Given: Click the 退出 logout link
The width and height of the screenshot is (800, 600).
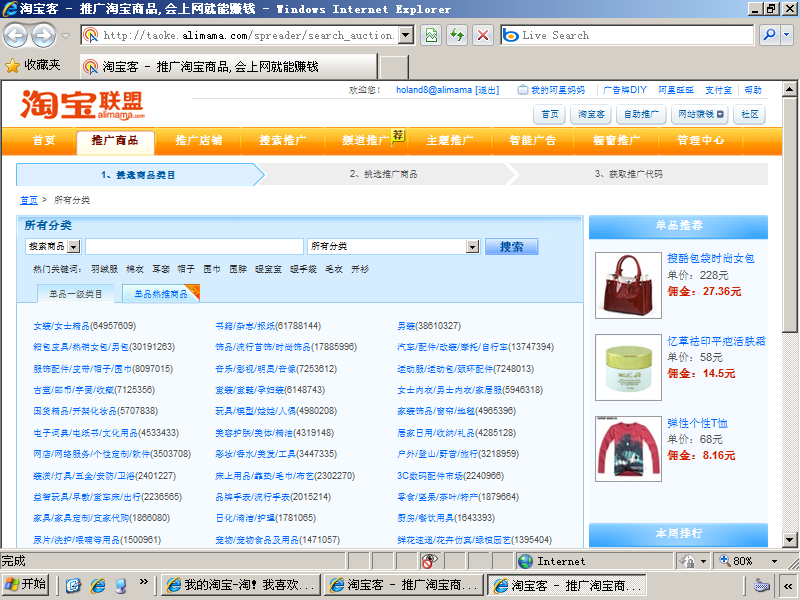Looking at the screenshot, I should click(487, 90).
